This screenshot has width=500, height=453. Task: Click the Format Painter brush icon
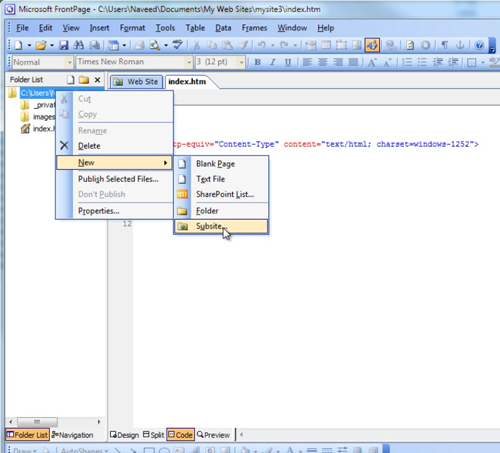coord(243,45)
